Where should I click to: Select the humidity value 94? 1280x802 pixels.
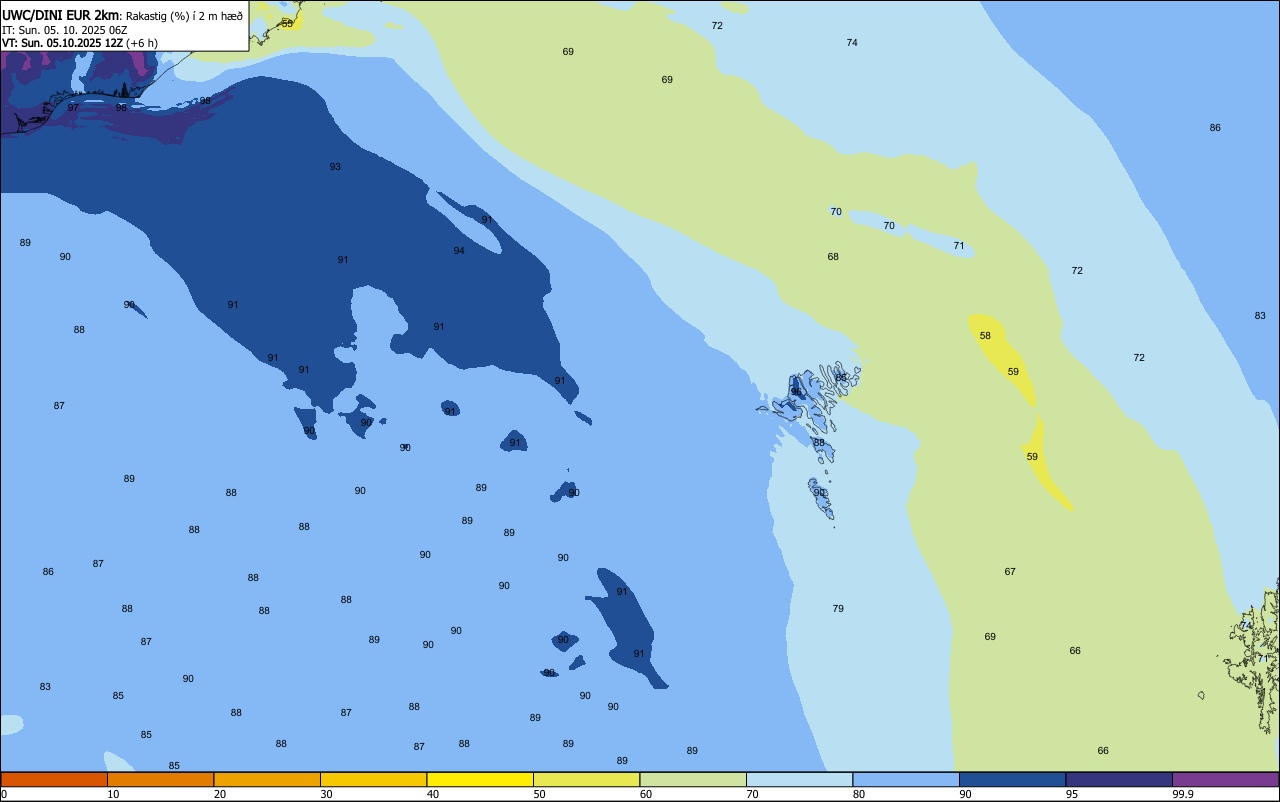click(459, 251)
